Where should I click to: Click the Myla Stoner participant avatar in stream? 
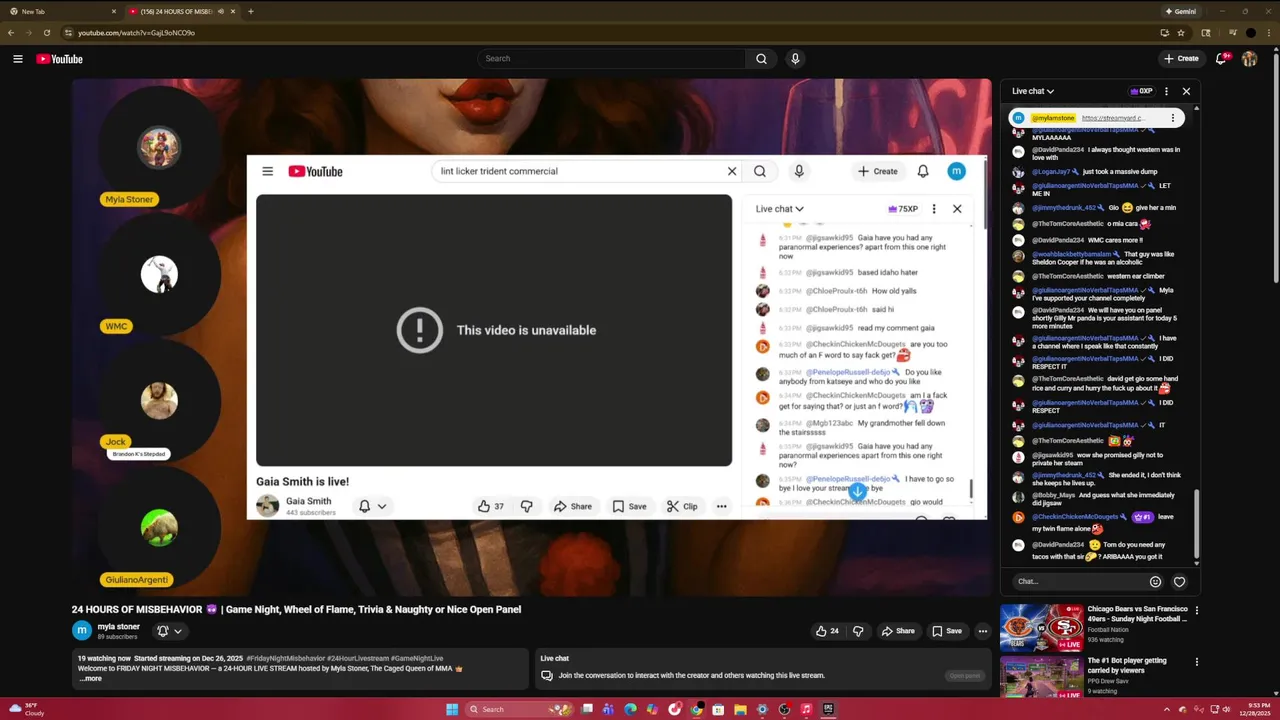point(158,148)
